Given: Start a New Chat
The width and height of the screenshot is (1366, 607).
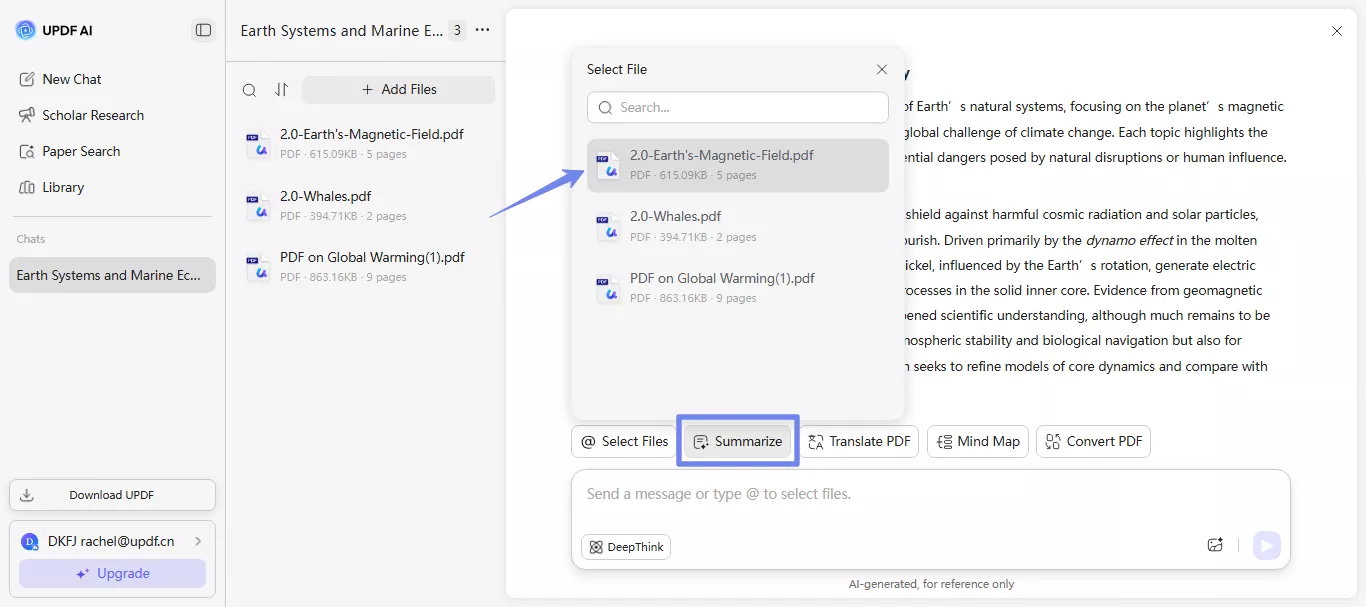Looking at the screenshot, I should (70, 79).
